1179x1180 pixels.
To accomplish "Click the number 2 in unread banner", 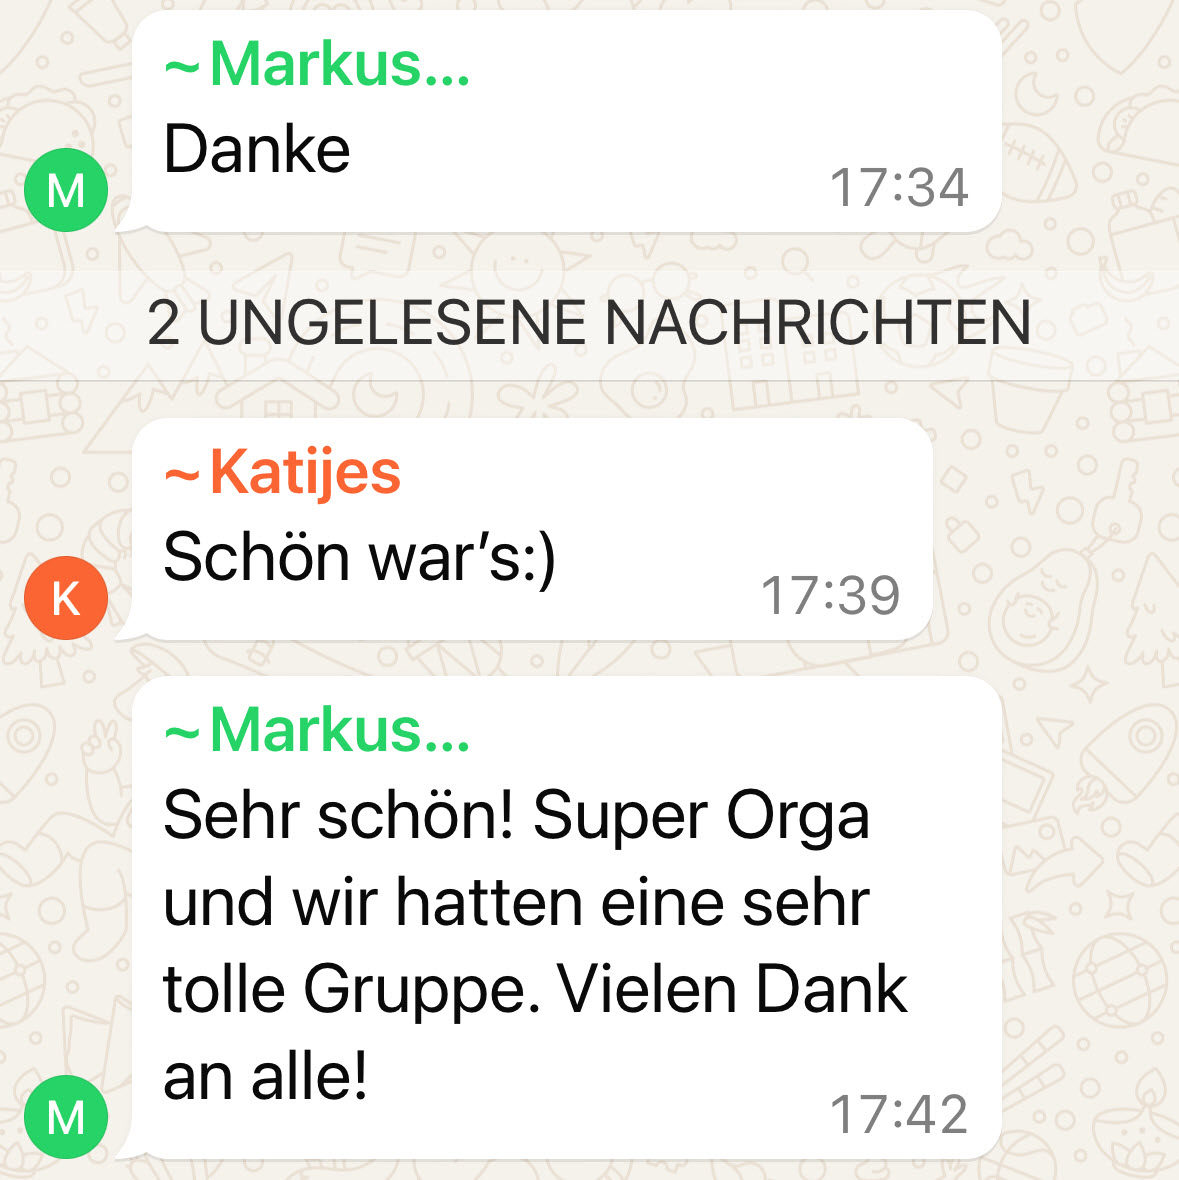I will tap(163, 324).
